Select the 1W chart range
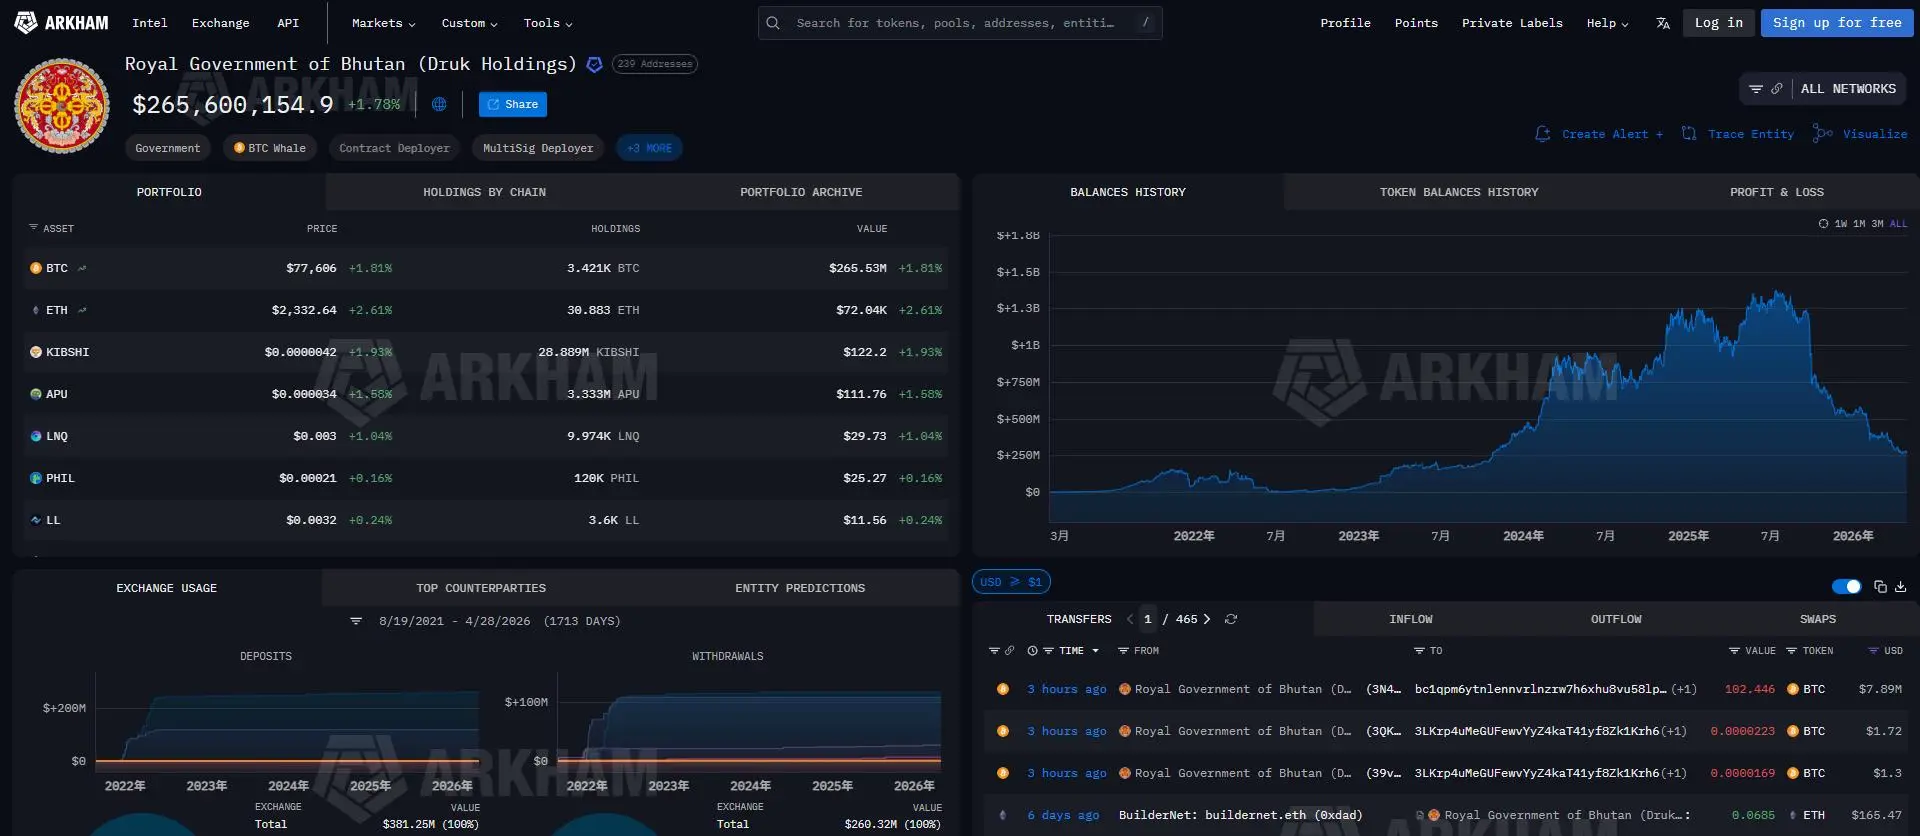The width and height of the screenshot is (1920, 836). tap(1841, 224)
